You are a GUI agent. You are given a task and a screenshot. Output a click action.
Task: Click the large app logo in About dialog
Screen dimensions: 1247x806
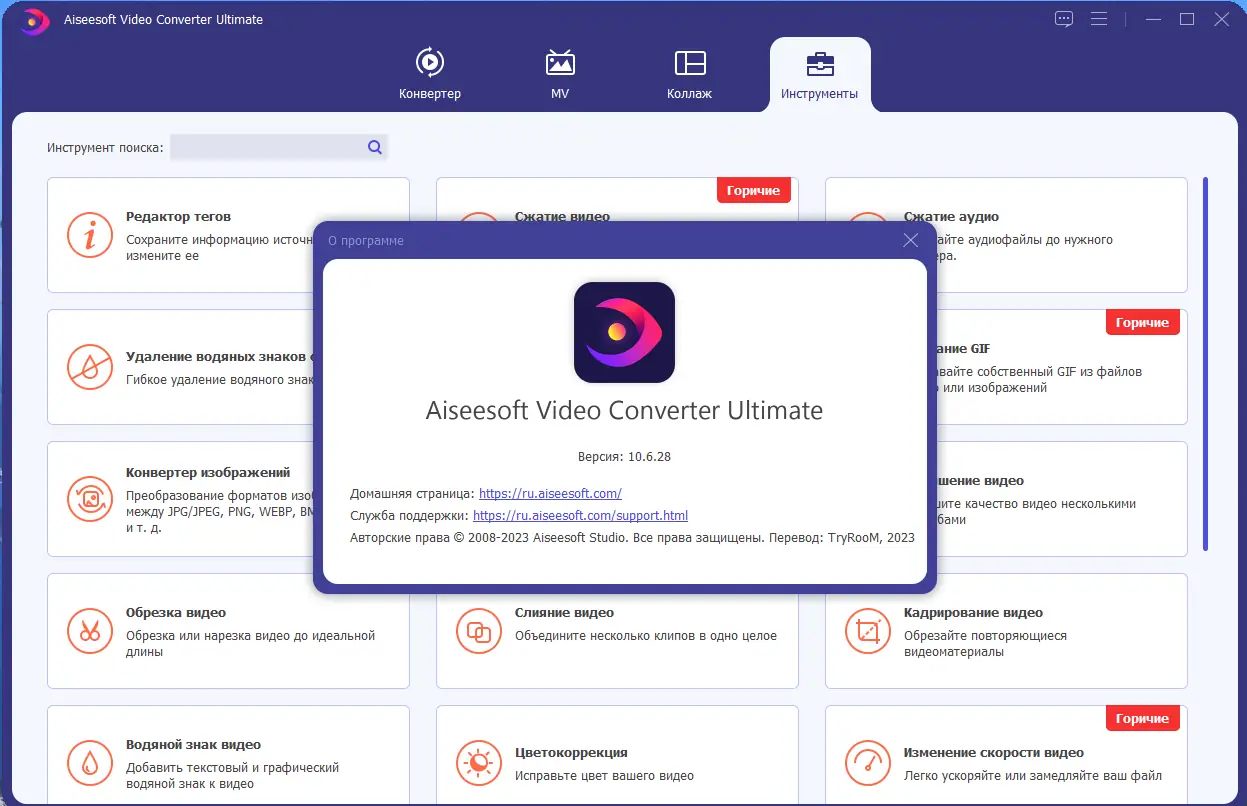point(624,332)
